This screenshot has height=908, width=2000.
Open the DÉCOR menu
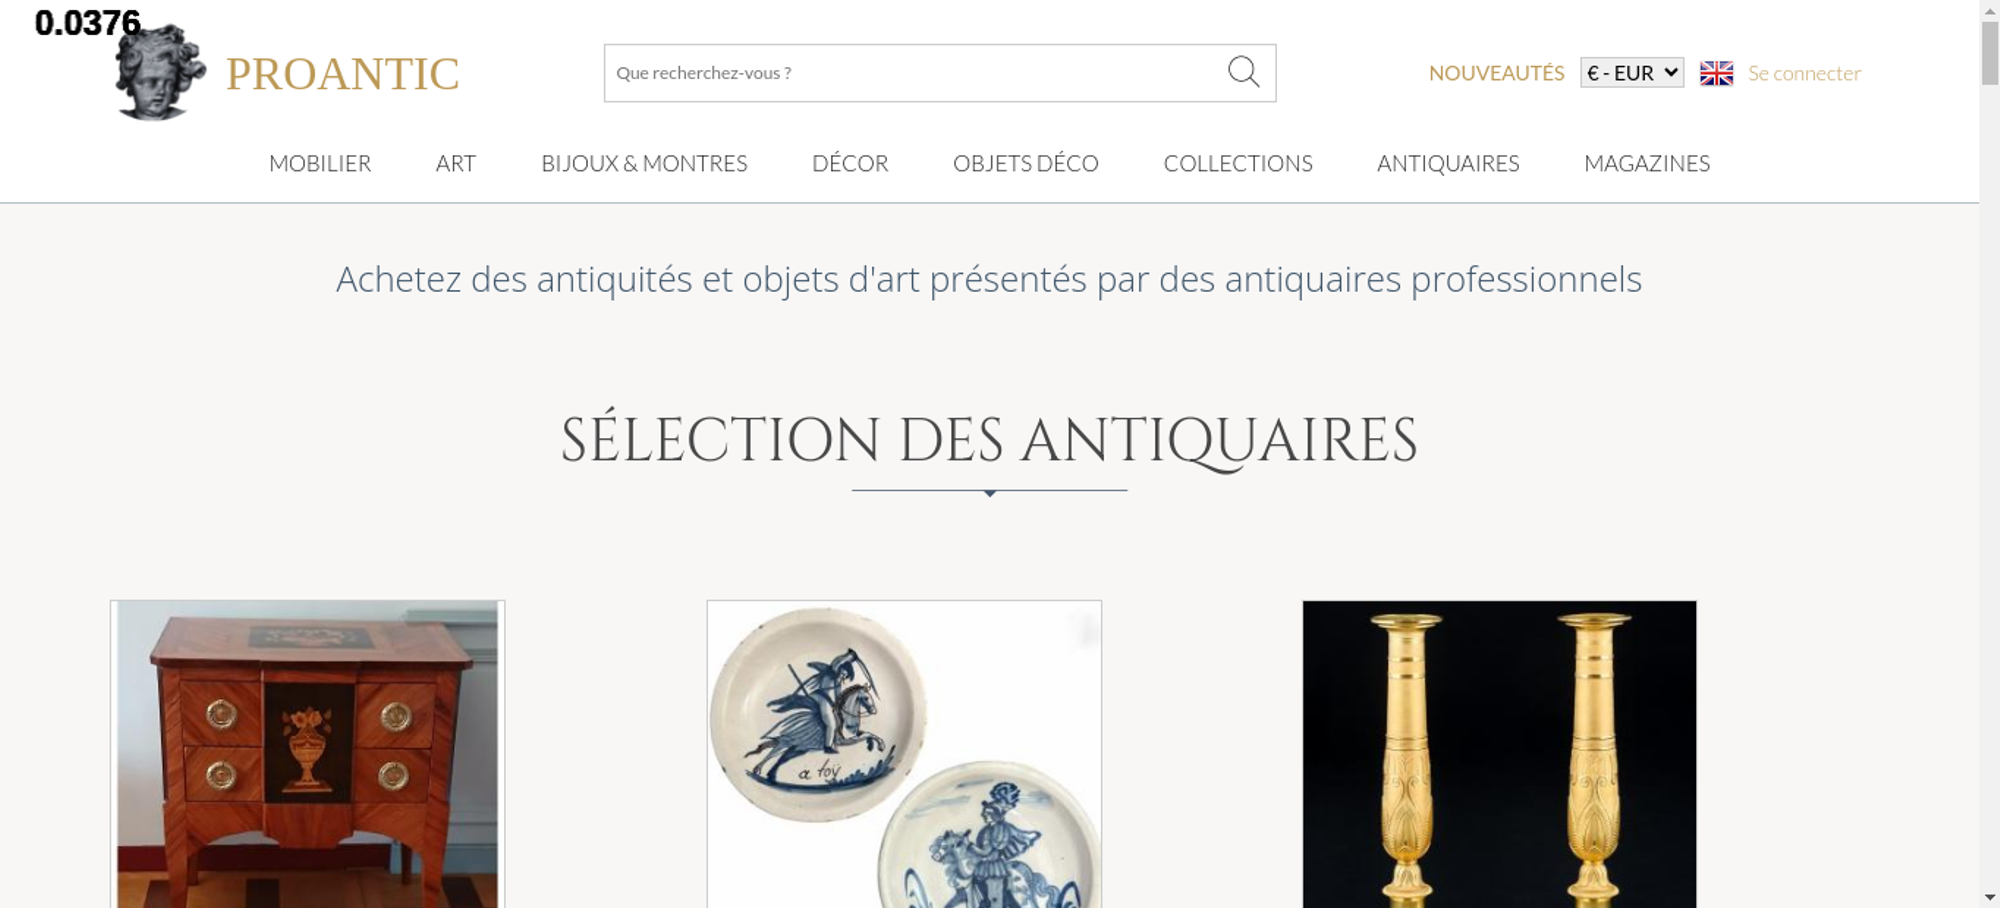(850, 163)
